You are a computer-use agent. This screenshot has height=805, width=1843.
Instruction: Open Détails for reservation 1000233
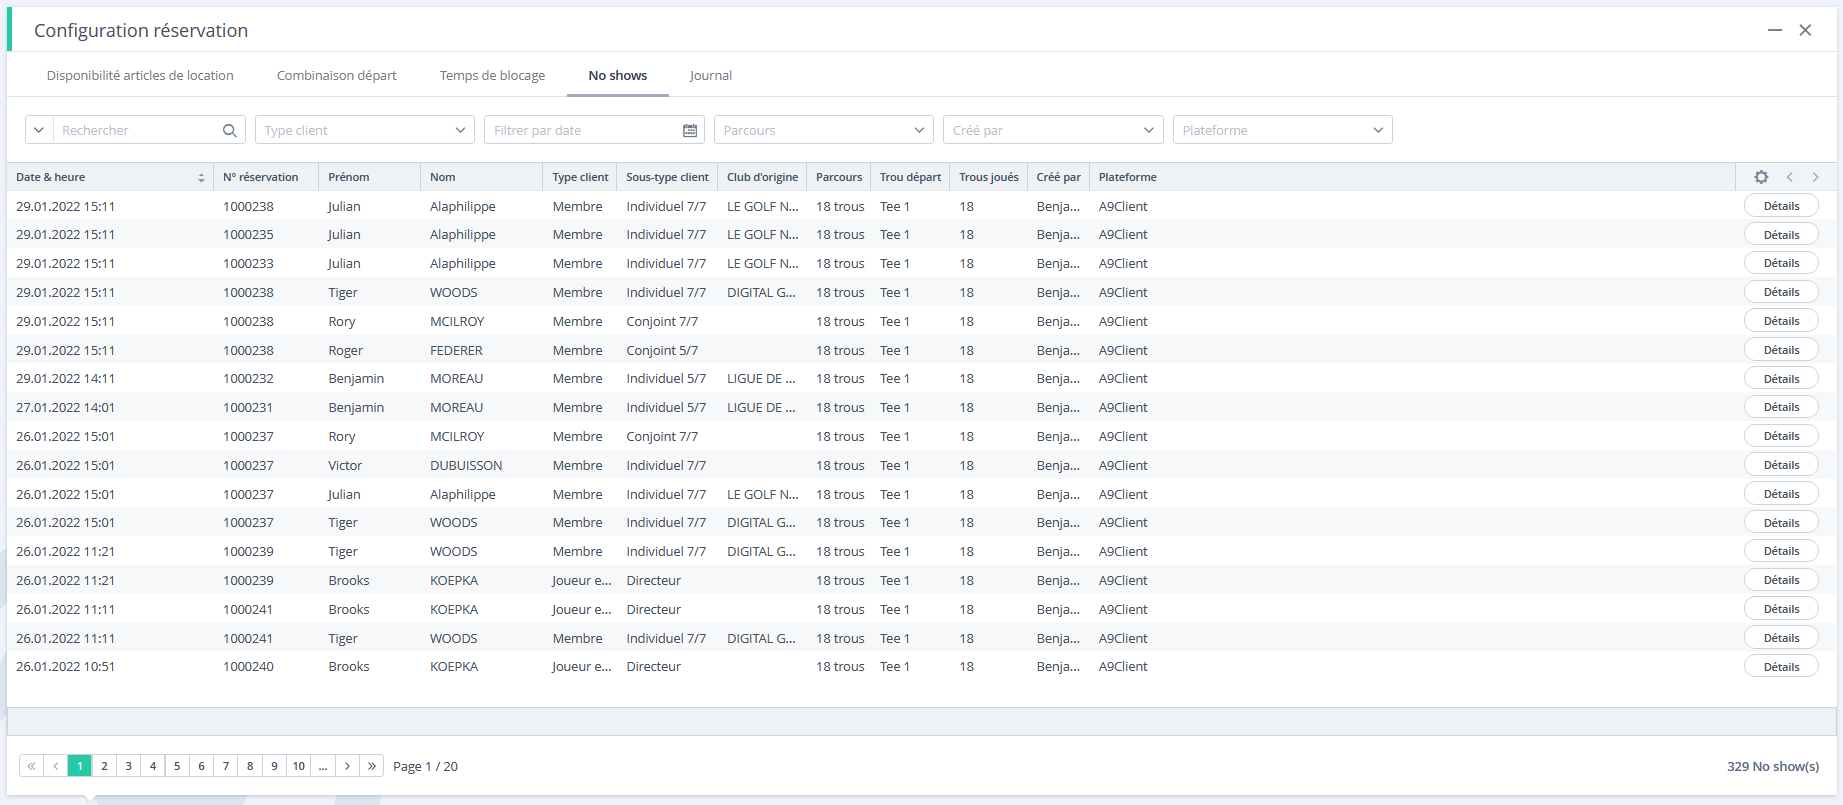pyautogui.click(x=1781, y=263)
